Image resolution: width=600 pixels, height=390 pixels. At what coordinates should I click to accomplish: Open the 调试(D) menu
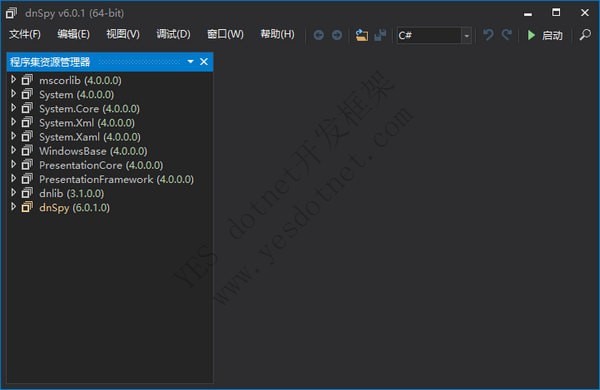point(173,34)
